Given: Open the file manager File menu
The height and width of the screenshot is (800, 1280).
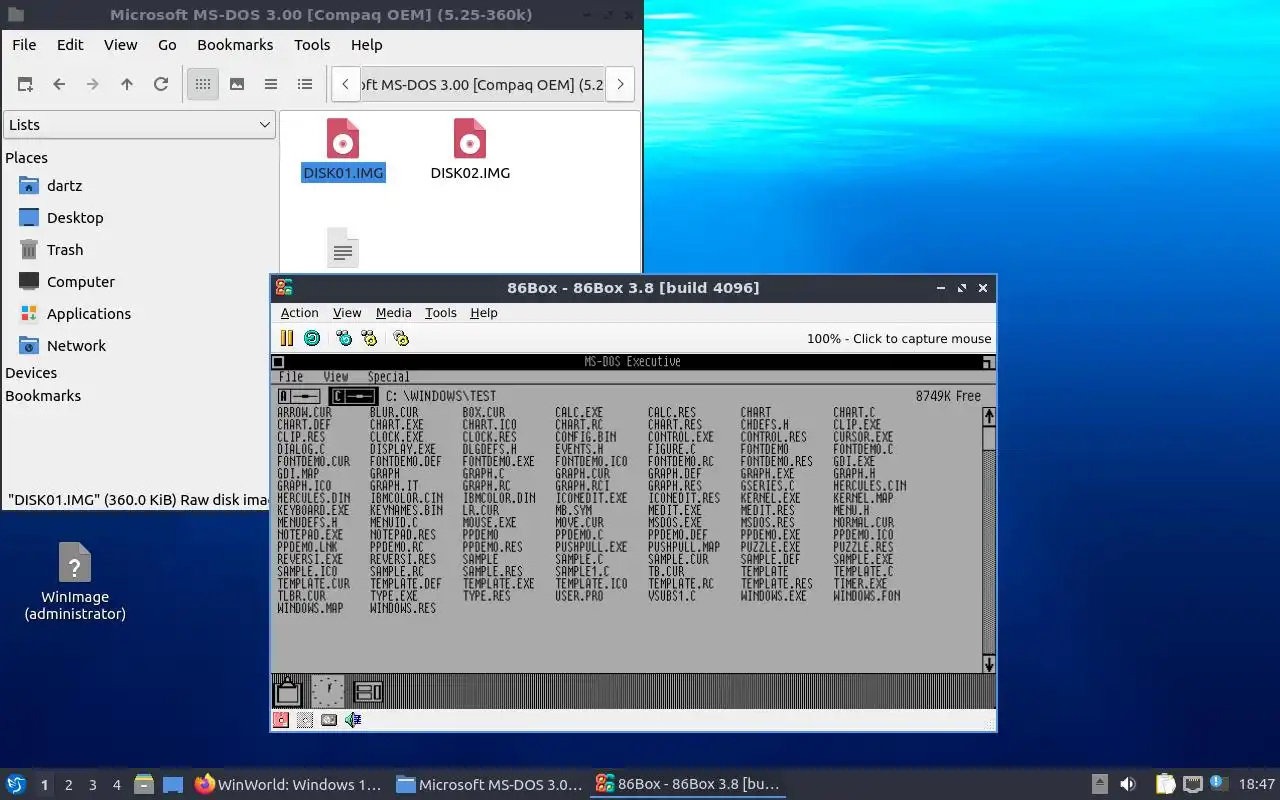Looking at the screenshot, I should (x=24, y=45).
